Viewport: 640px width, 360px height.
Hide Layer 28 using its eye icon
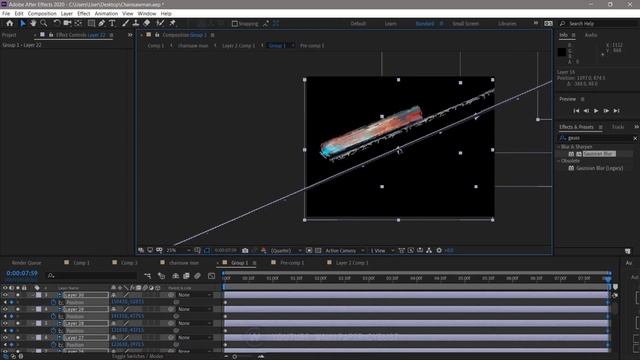click(x=5, y=323)
